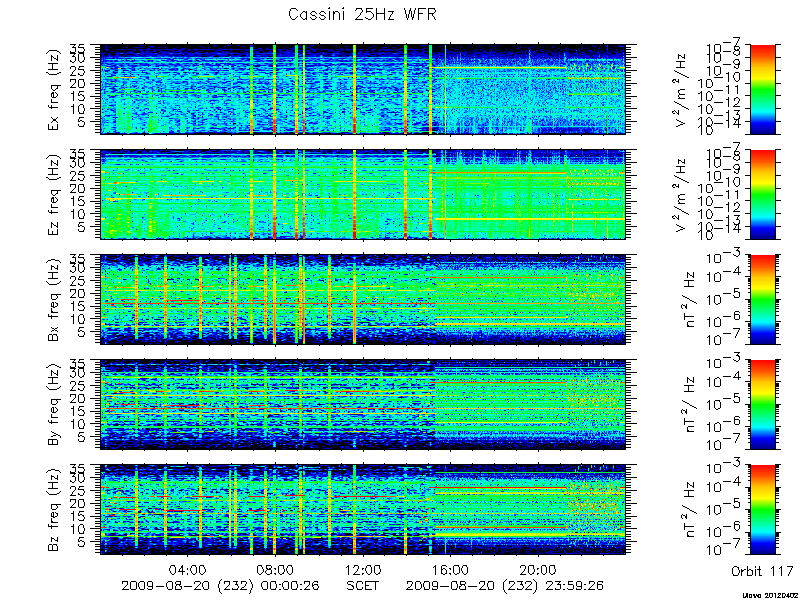Click the Cassini 25Hz WFR title

coord(362,14)
